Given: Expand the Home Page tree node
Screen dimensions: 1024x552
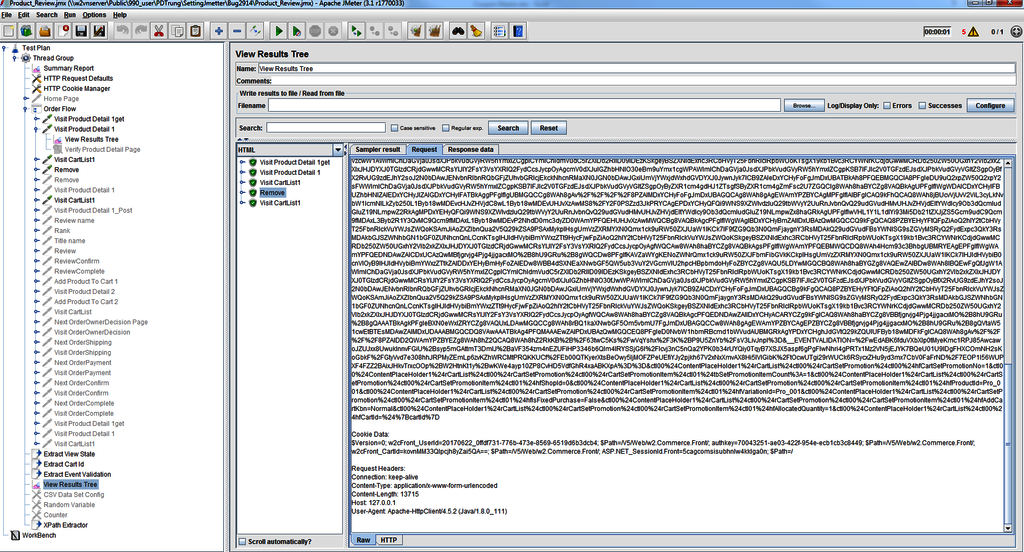Looking at the screenshot, I should coord(25,99).
